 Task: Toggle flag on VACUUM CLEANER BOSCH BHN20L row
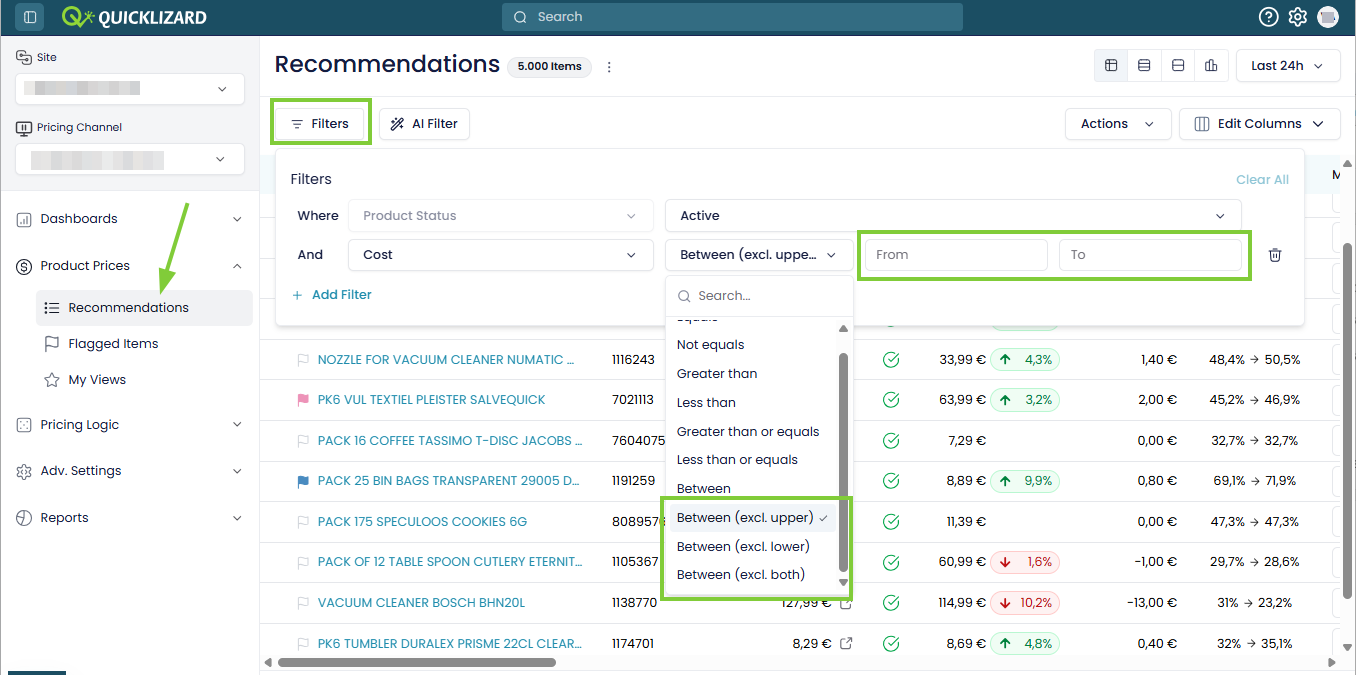pos(303,603)
